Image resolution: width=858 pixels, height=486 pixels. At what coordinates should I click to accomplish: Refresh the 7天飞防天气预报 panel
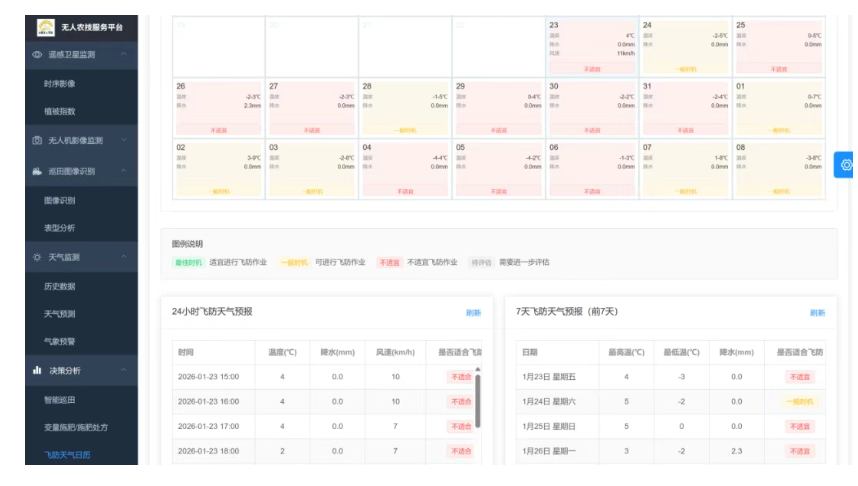[817, 313]
